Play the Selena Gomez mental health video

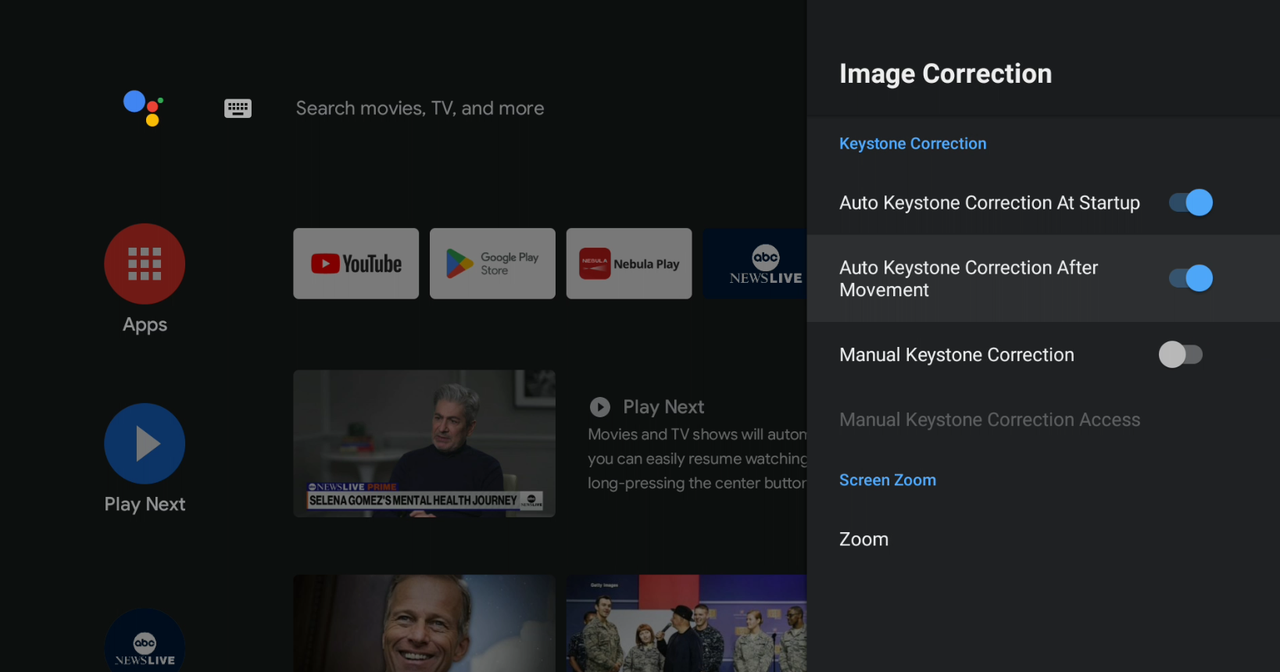(x=424, y=444)
